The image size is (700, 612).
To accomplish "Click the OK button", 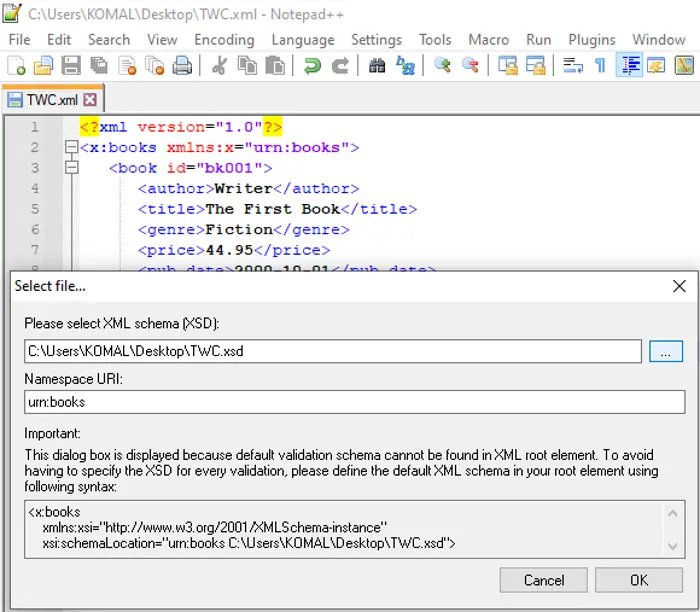I will click(639, 580).
